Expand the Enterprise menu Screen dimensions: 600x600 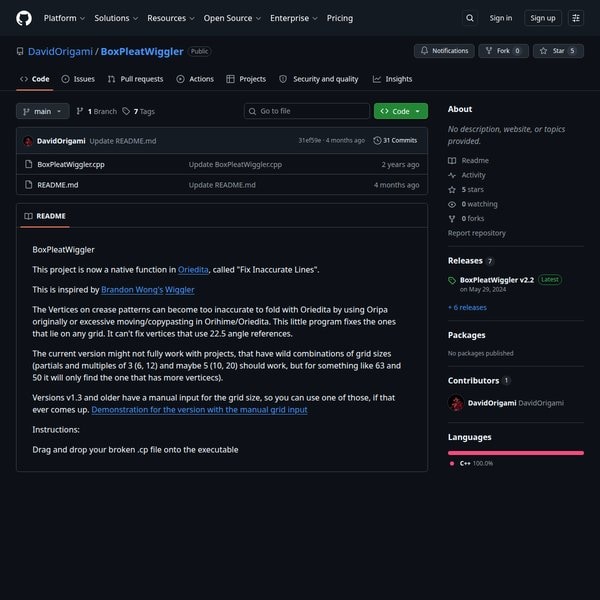[x=293, y=18]
